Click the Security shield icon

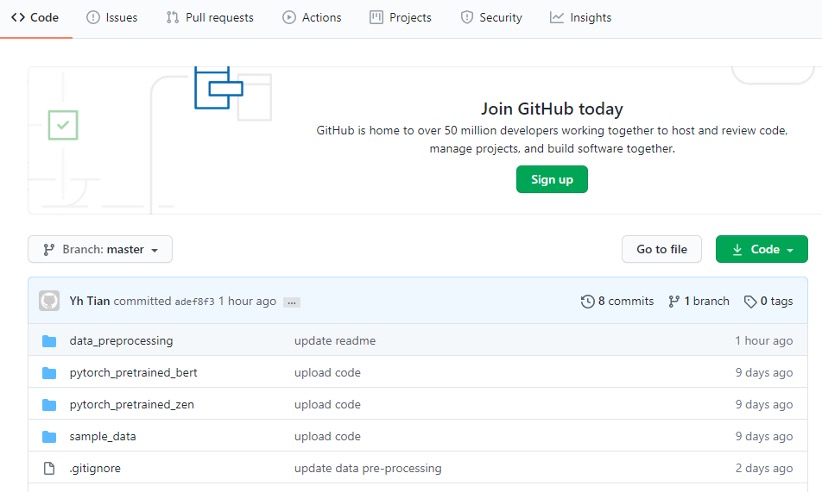pos(467,18)
